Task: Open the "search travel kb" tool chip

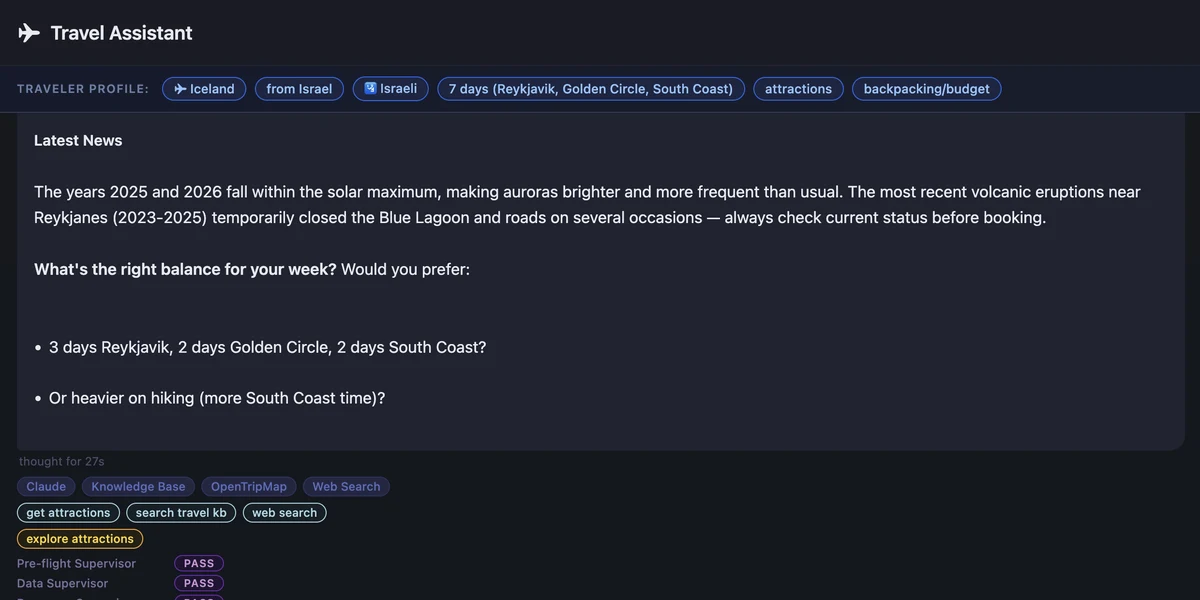Action: click(x=181, y=513)
